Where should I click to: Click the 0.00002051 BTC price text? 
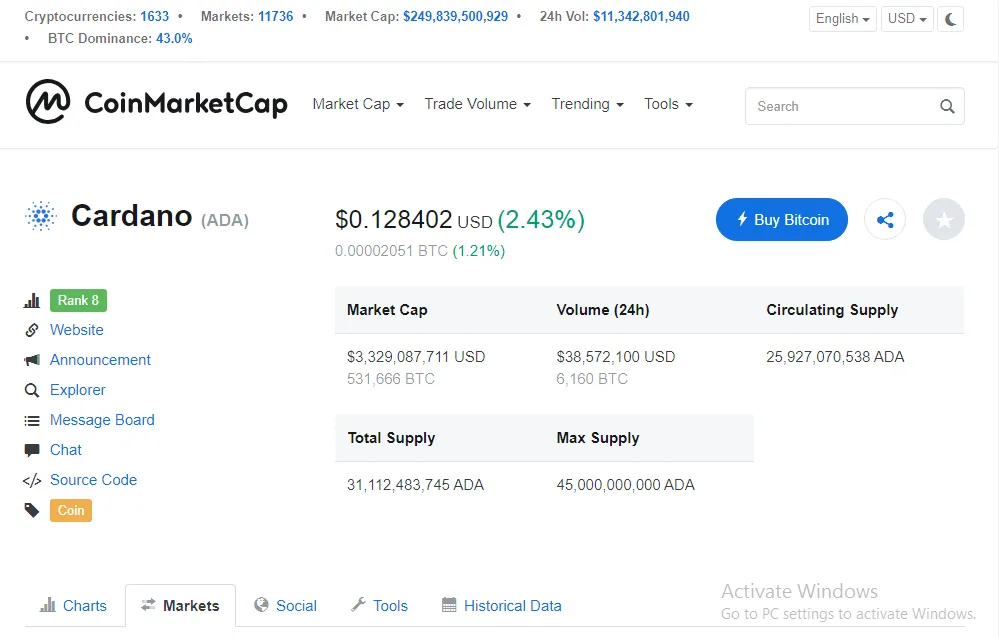[x=391, y=251]
